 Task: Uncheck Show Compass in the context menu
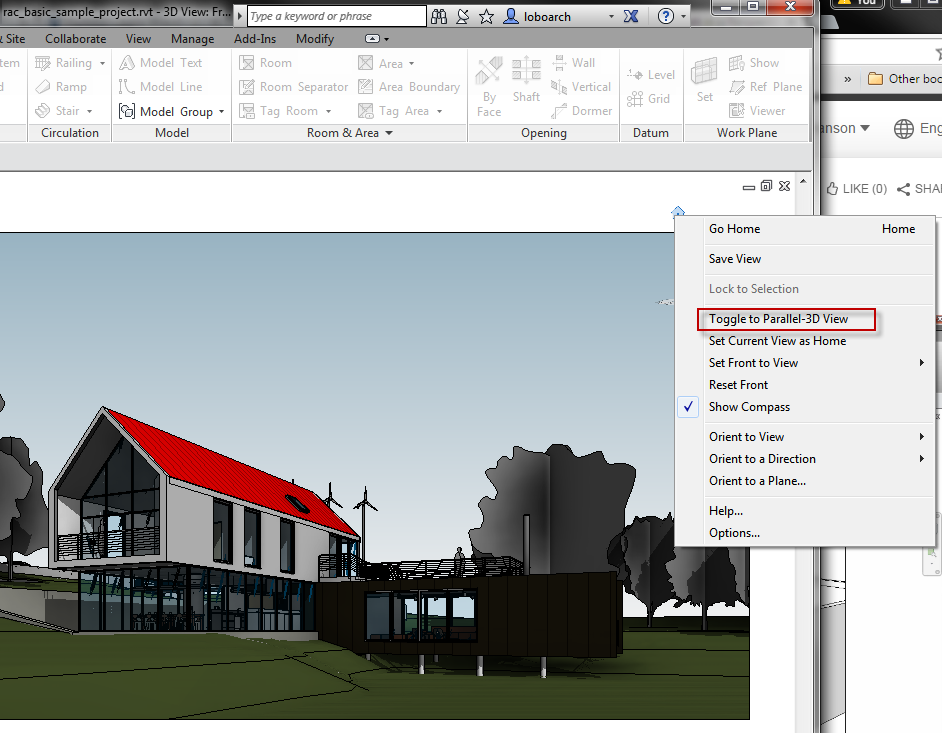pyautogui.click(x=749, y=407)
